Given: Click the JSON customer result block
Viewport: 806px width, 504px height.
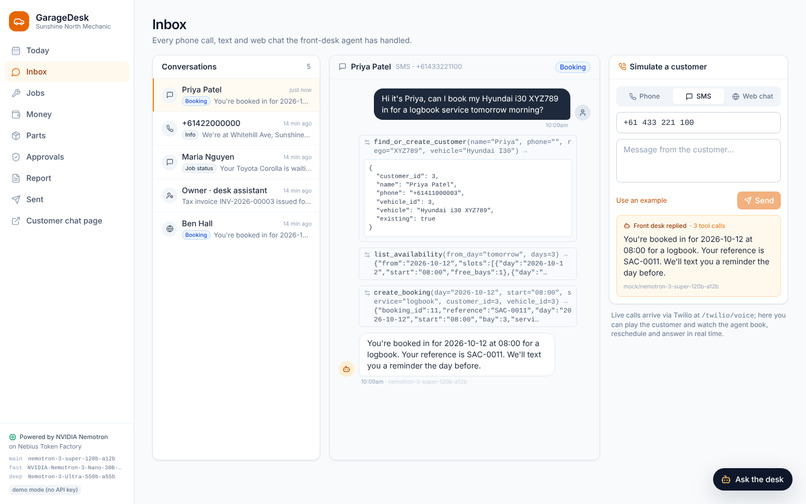Looking at the screenshot, I should [468, 197].
